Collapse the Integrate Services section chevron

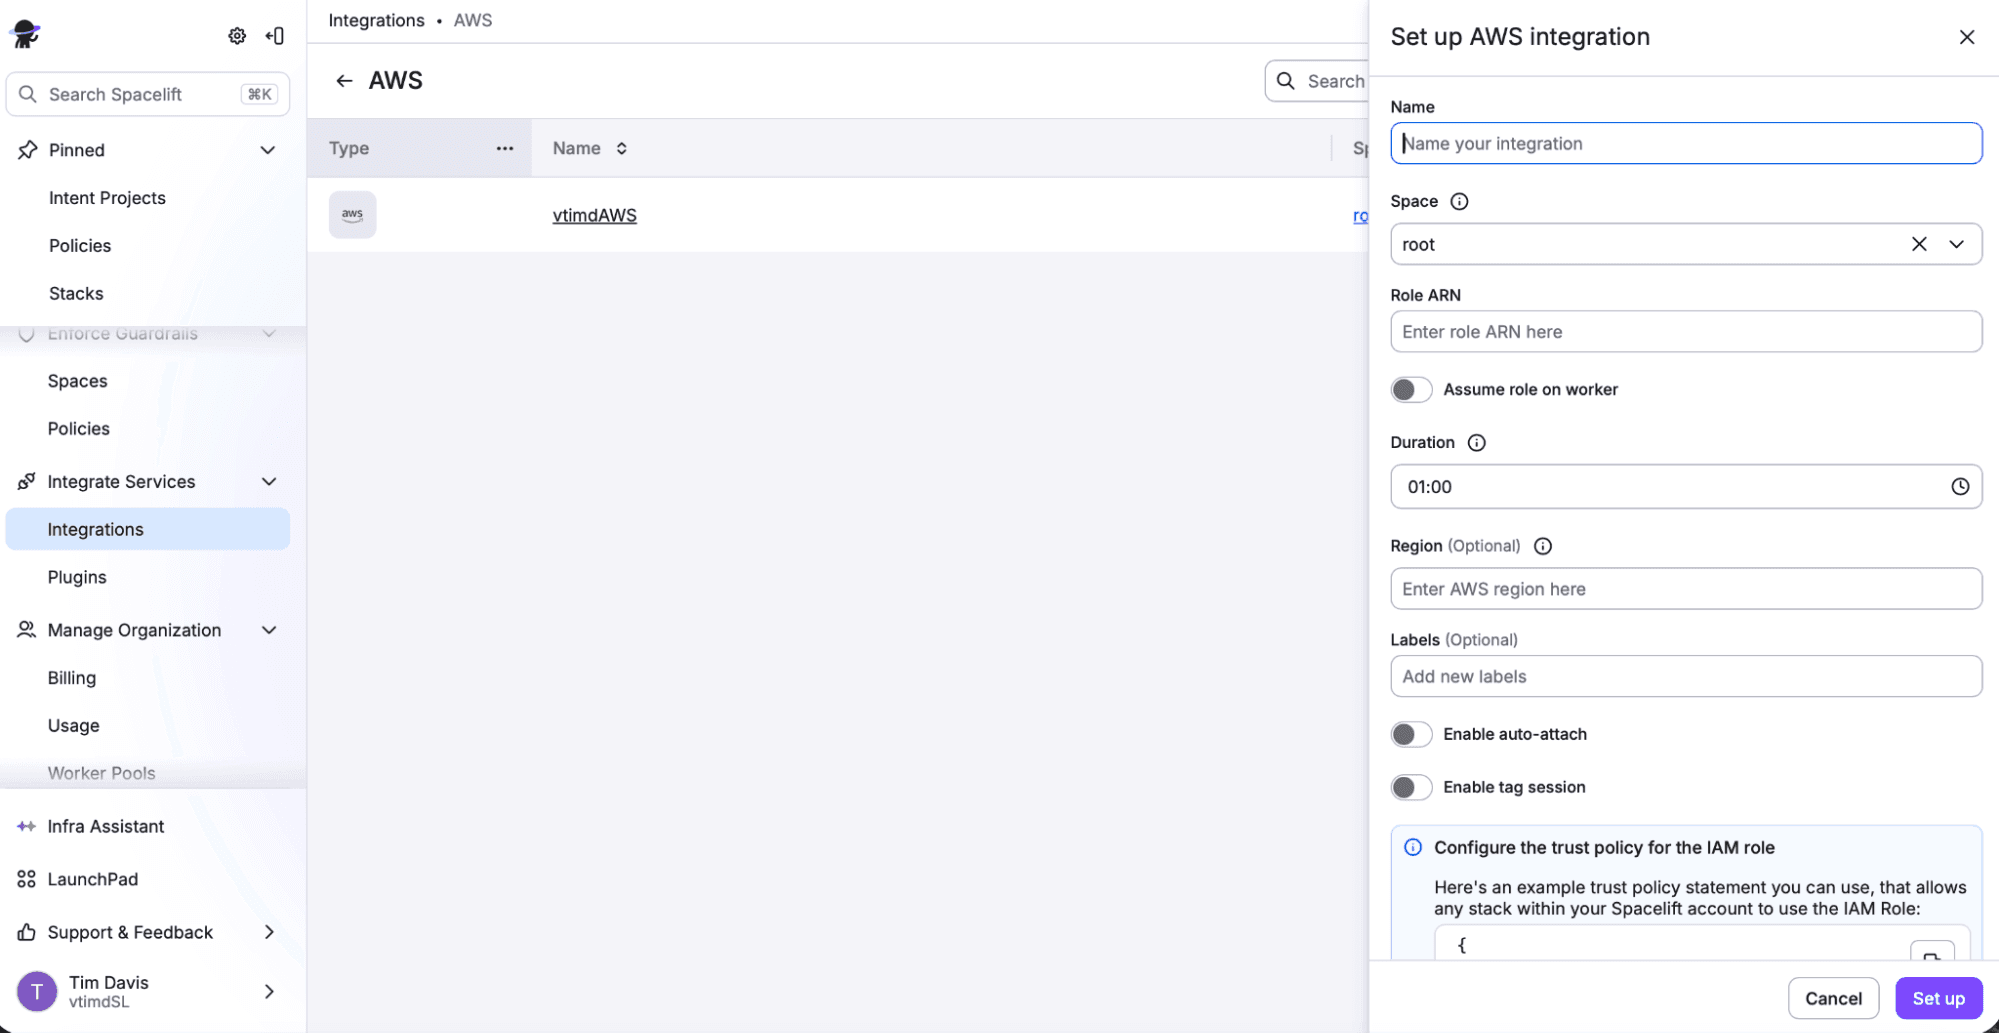click(x=269, y=481)
